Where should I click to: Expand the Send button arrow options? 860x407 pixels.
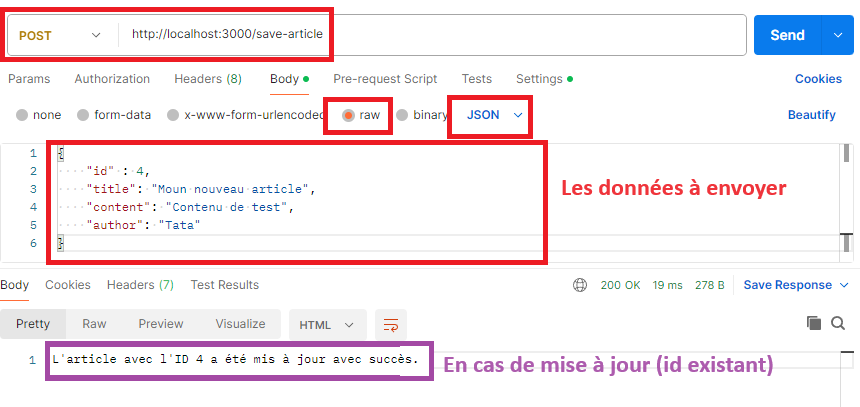[837, 35]
